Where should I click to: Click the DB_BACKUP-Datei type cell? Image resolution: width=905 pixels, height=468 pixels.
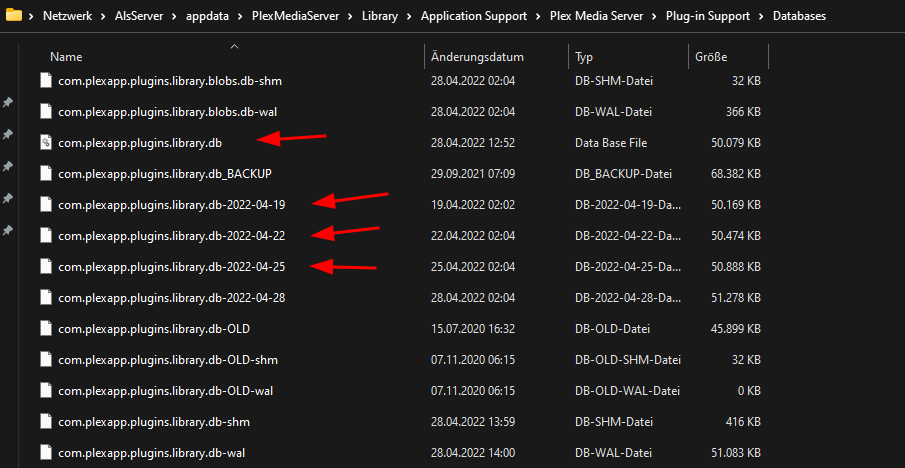(x=623, y=174)
